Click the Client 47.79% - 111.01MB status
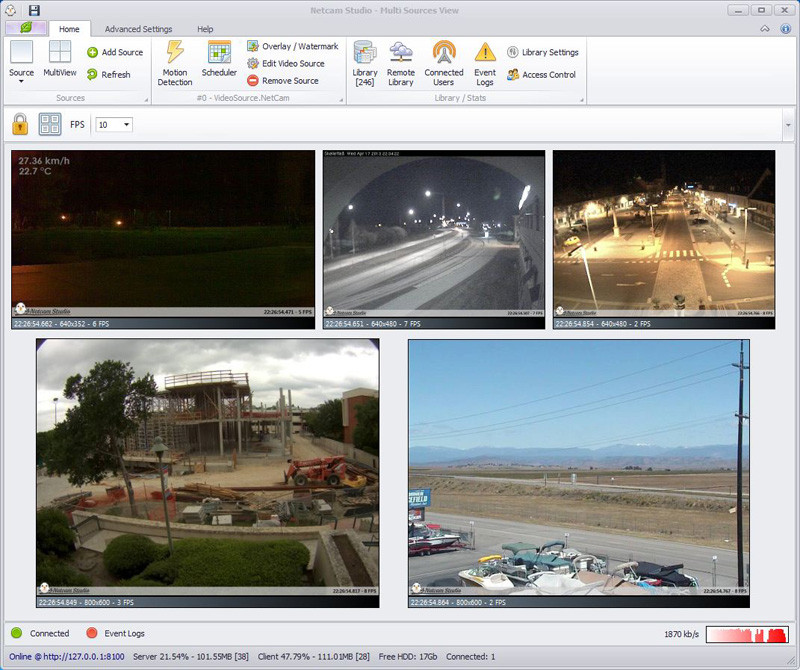The width and height of the screenshot is (800, 670). (314, 657)
